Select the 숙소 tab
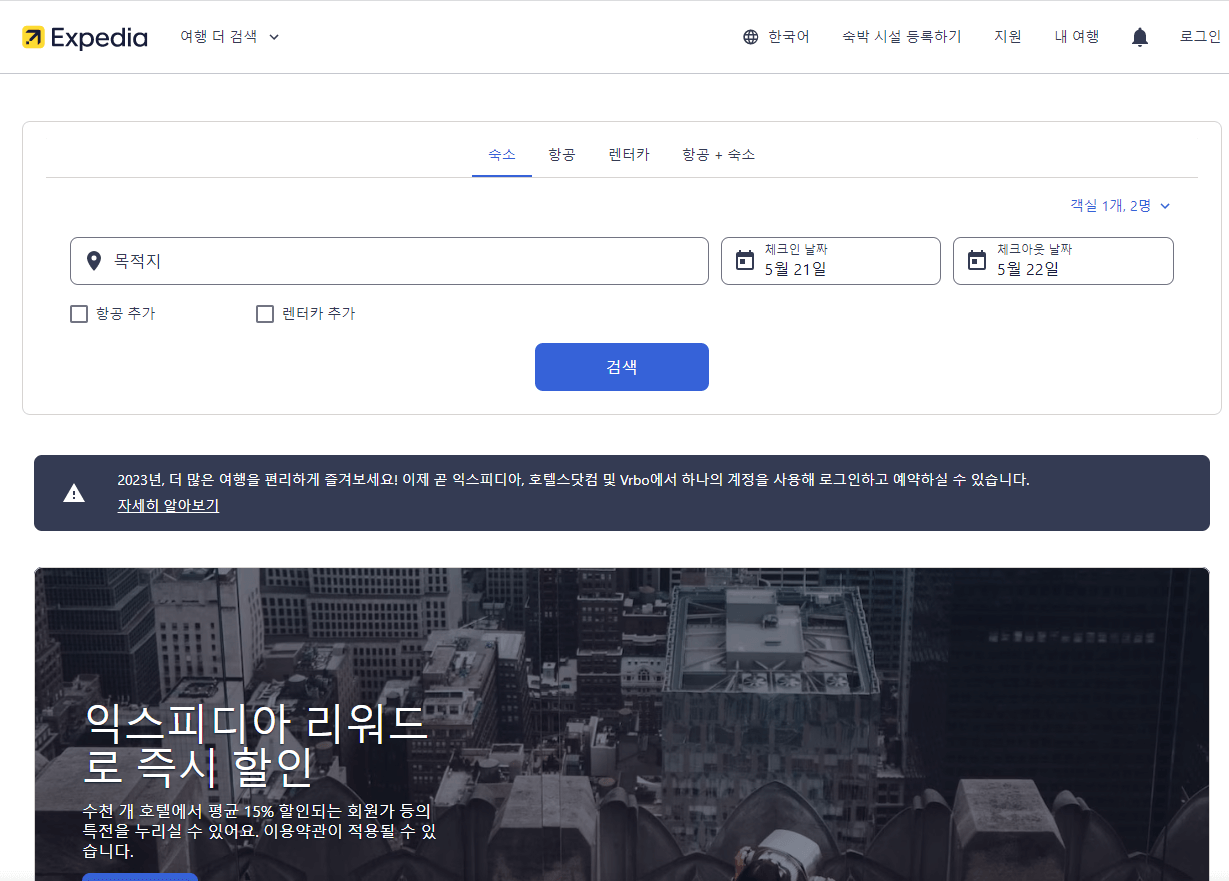This screenshot has width=1229, height=881. pos(502,155)
